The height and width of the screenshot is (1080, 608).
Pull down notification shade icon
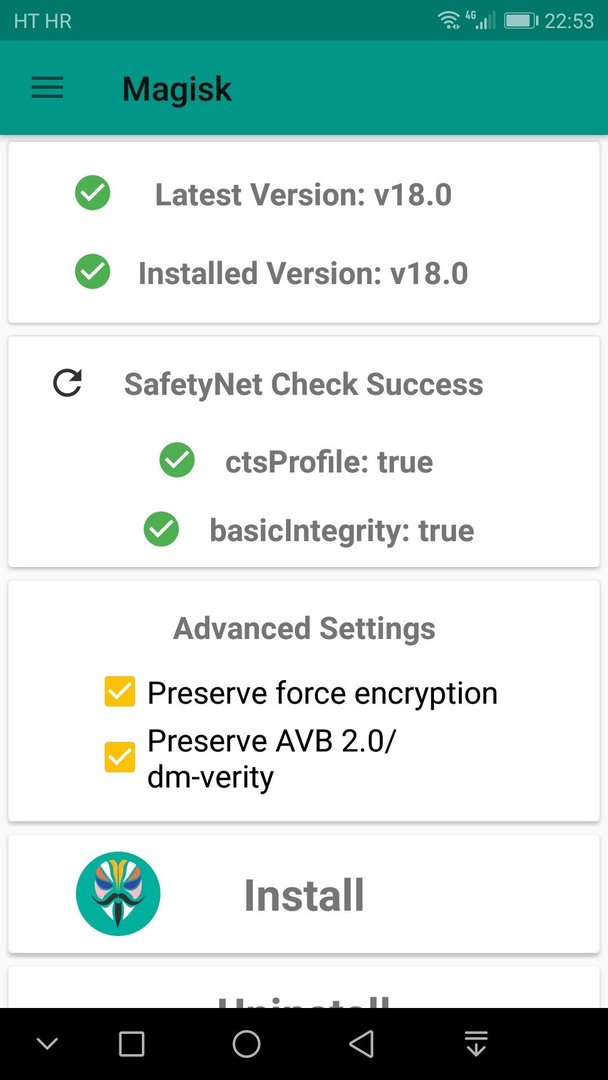[476, 1043]
